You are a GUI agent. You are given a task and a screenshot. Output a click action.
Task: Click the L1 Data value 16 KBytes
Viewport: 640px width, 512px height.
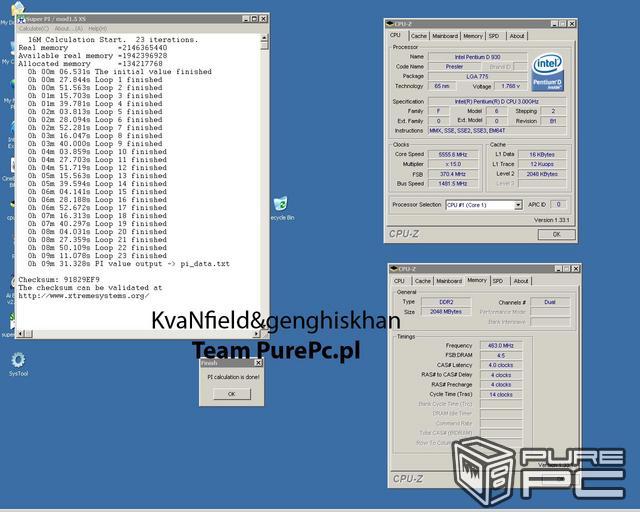coord(542,154)
